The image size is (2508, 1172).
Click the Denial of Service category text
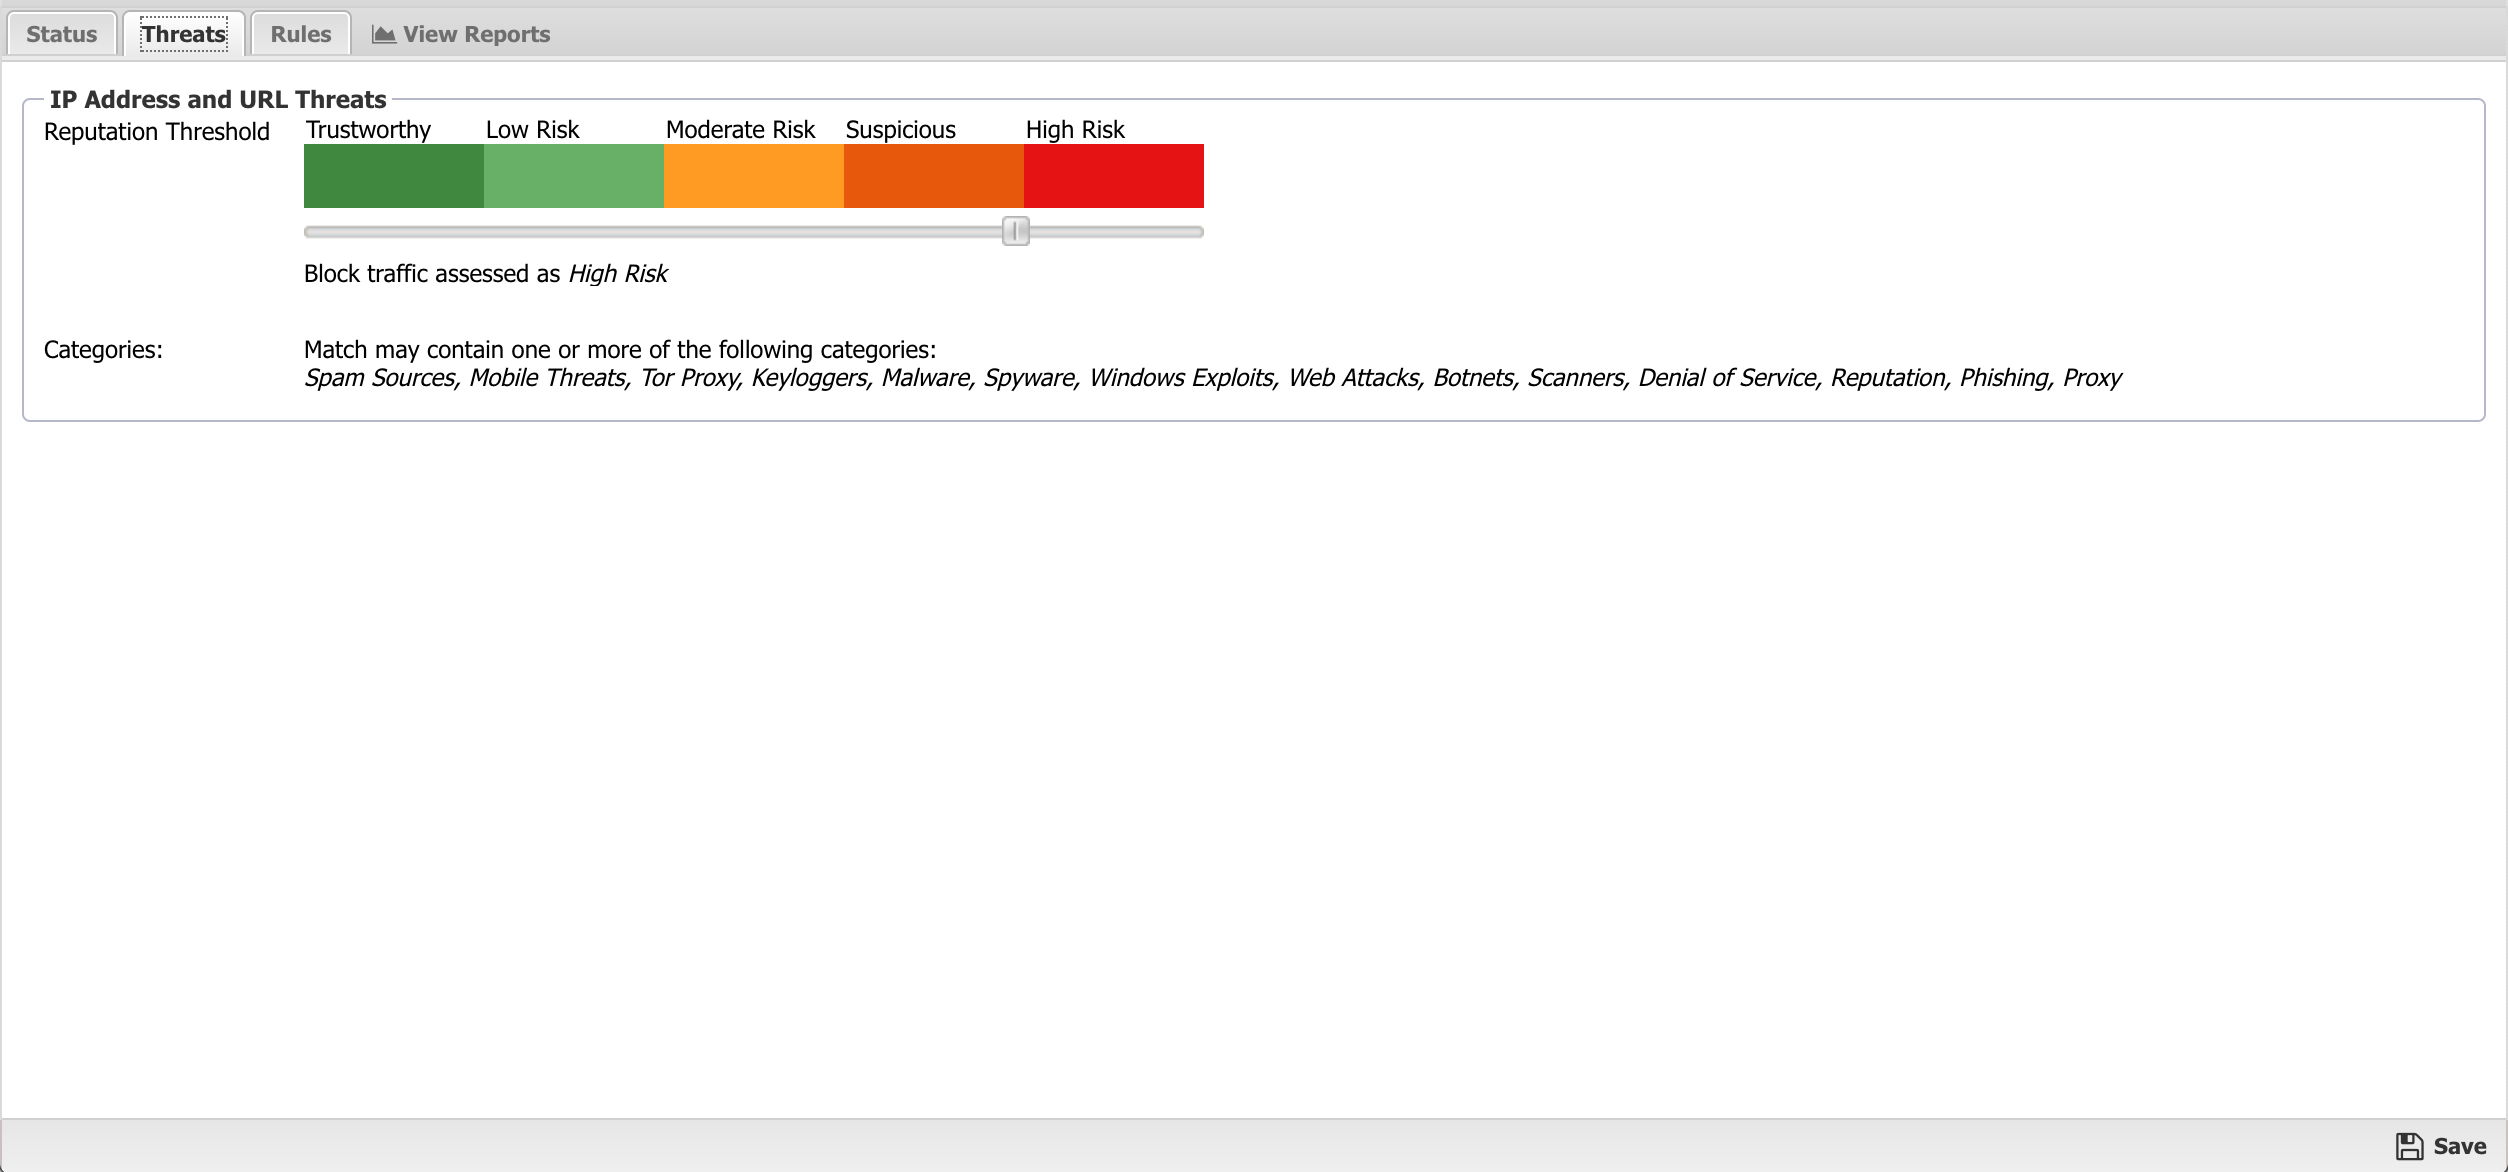click(x=1728, y=378)
